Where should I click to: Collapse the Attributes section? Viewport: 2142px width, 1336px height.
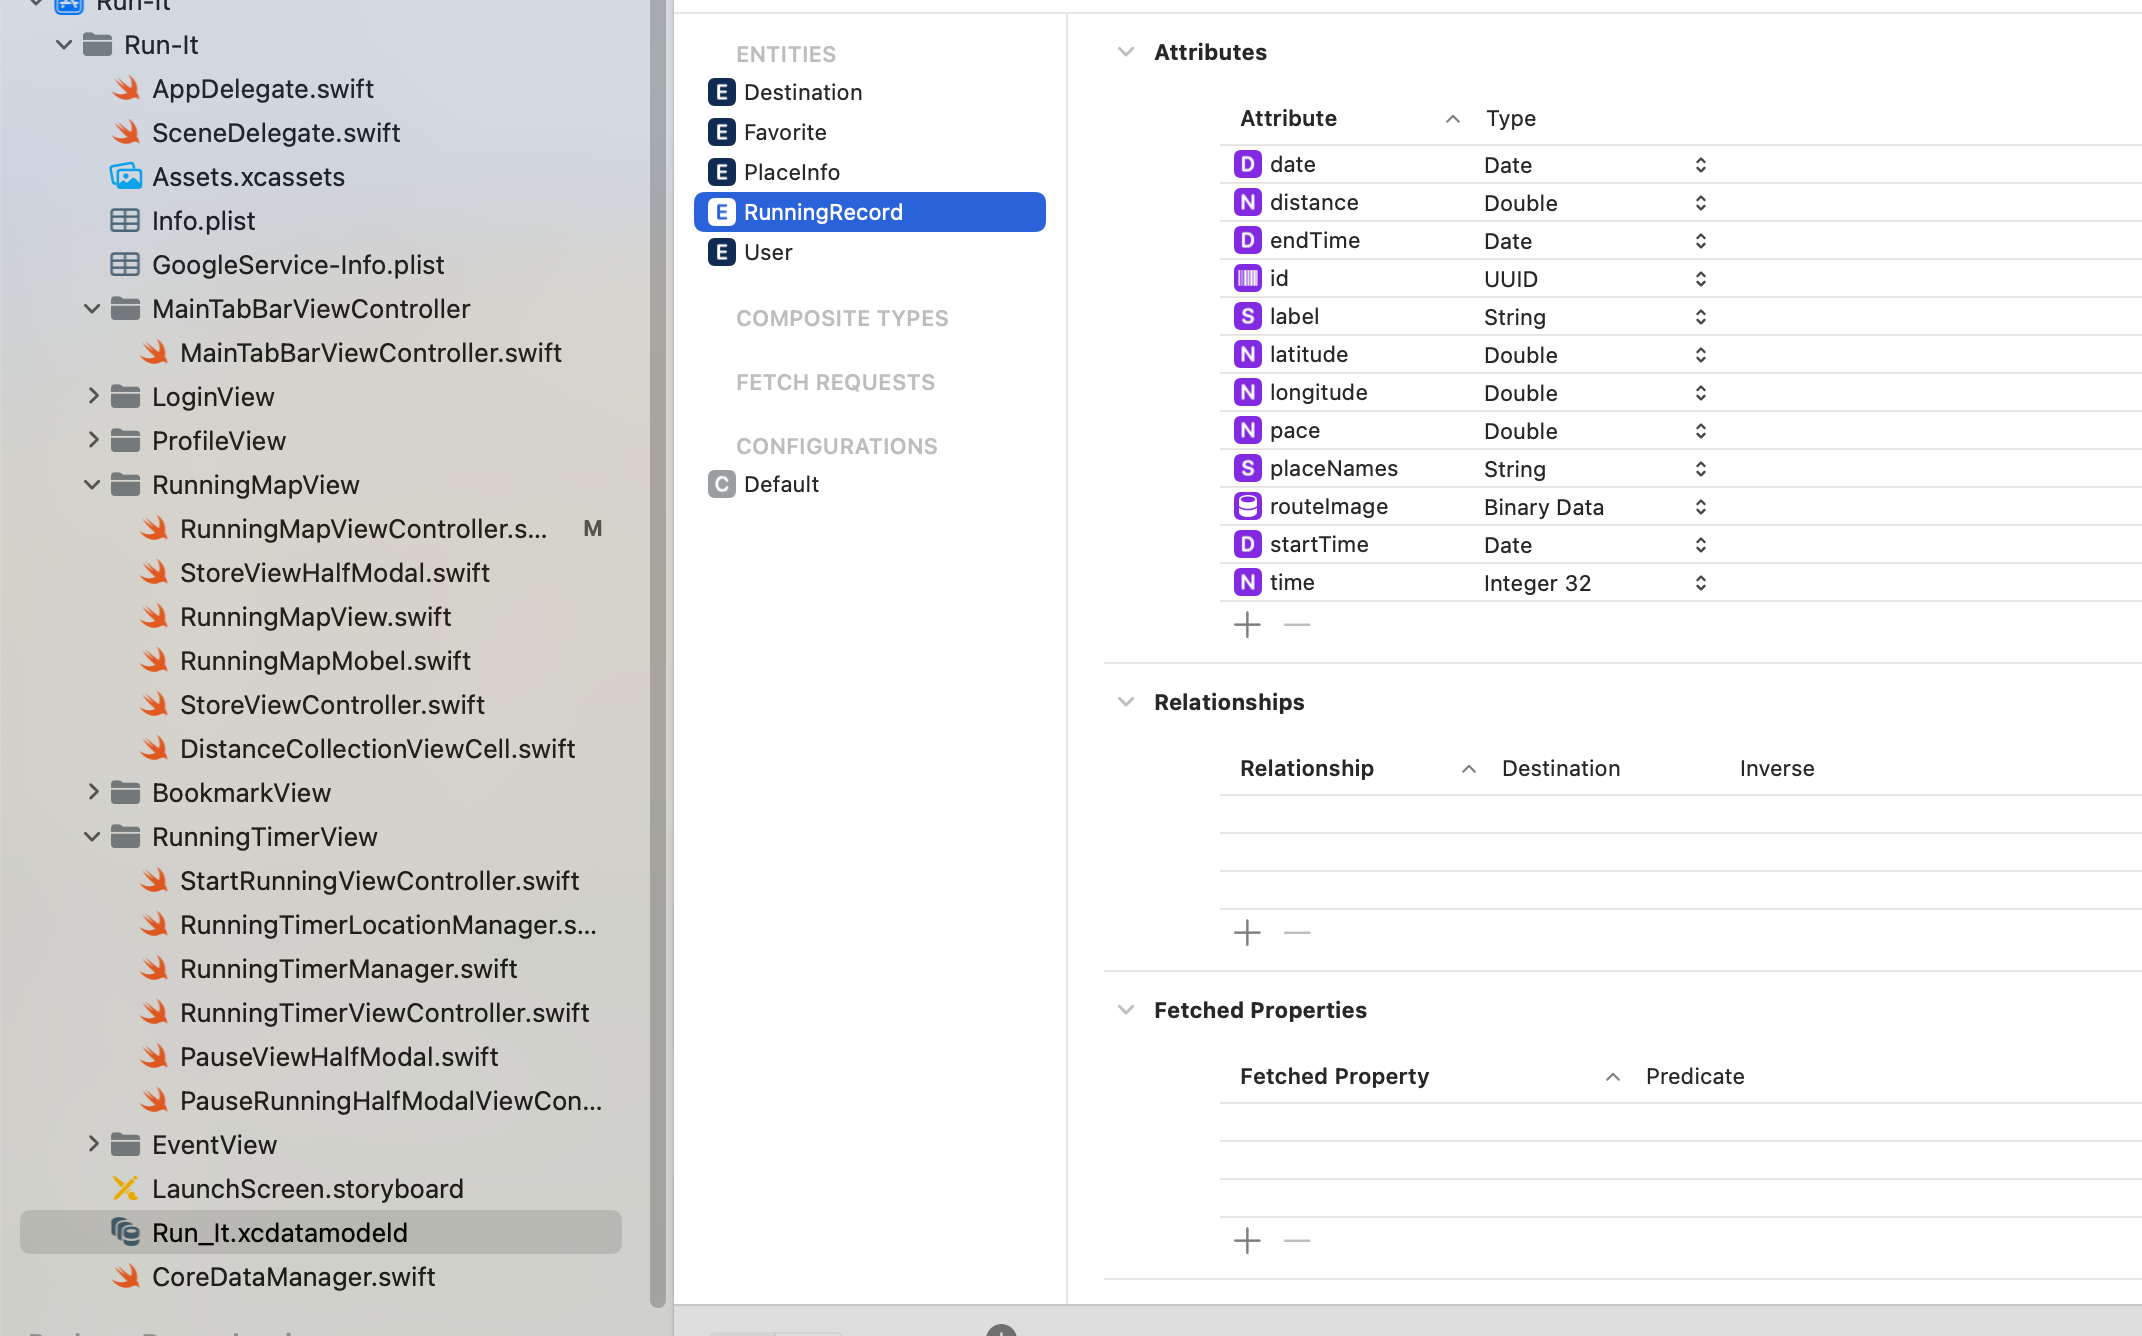click(x=1126, y=52)
